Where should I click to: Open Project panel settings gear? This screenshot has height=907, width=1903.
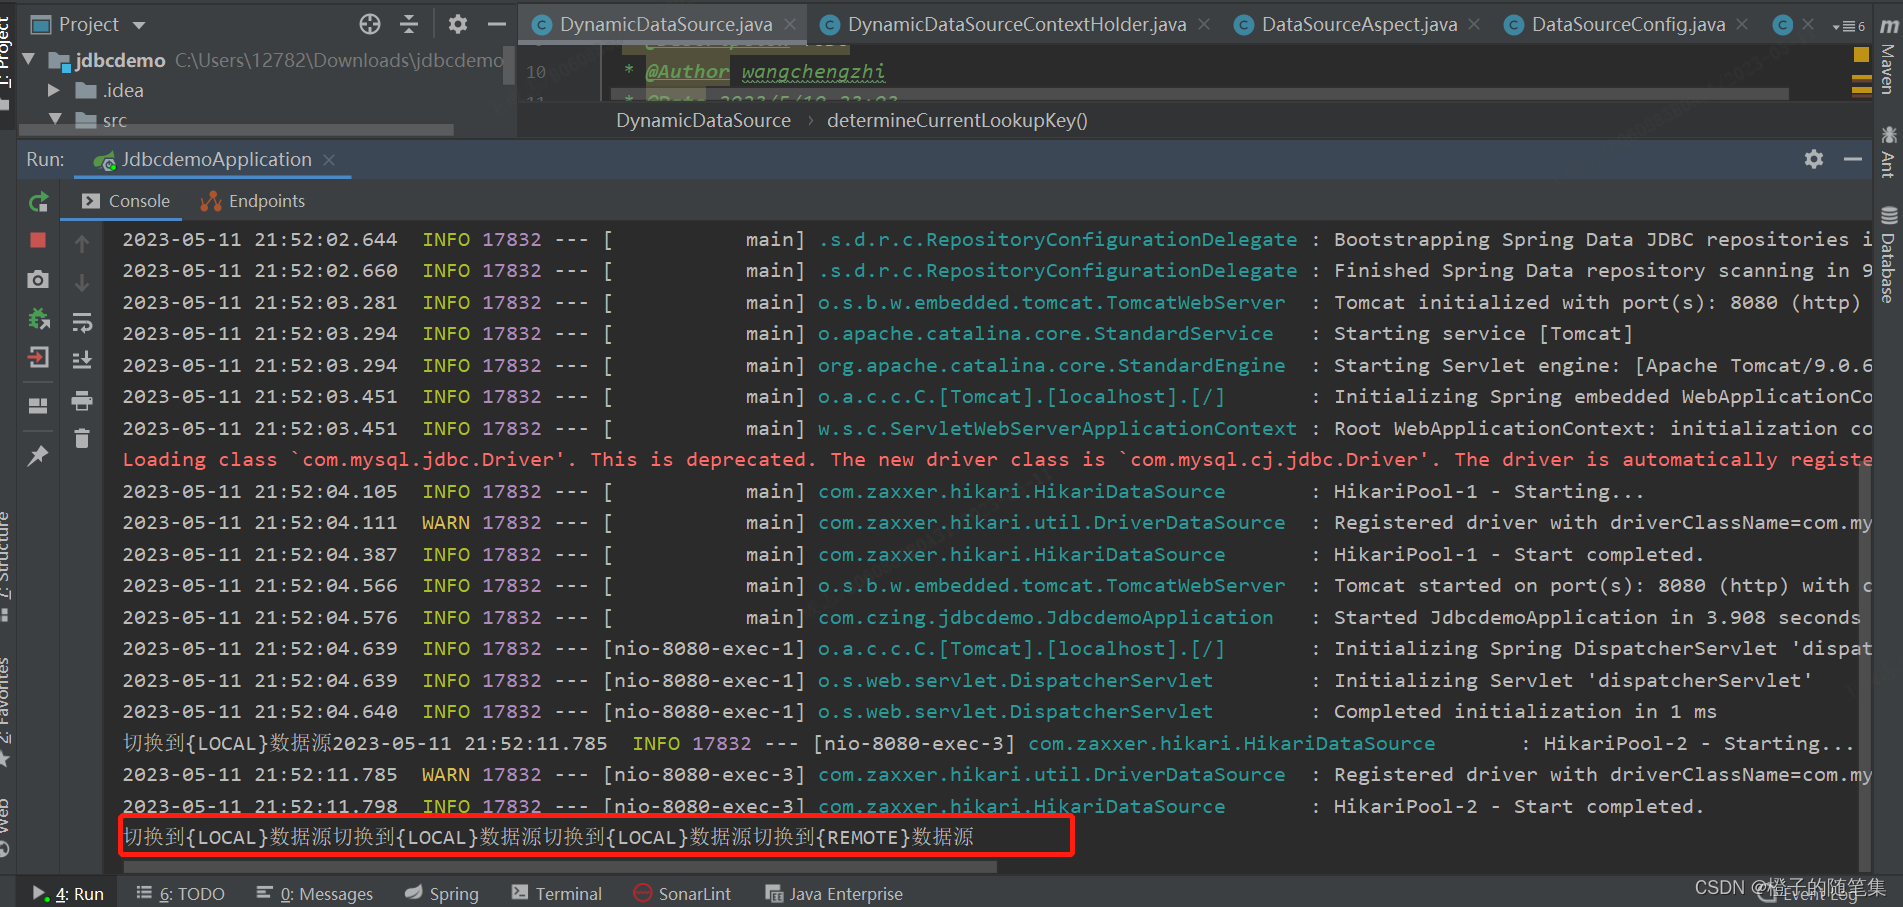[x=458, y=24]
